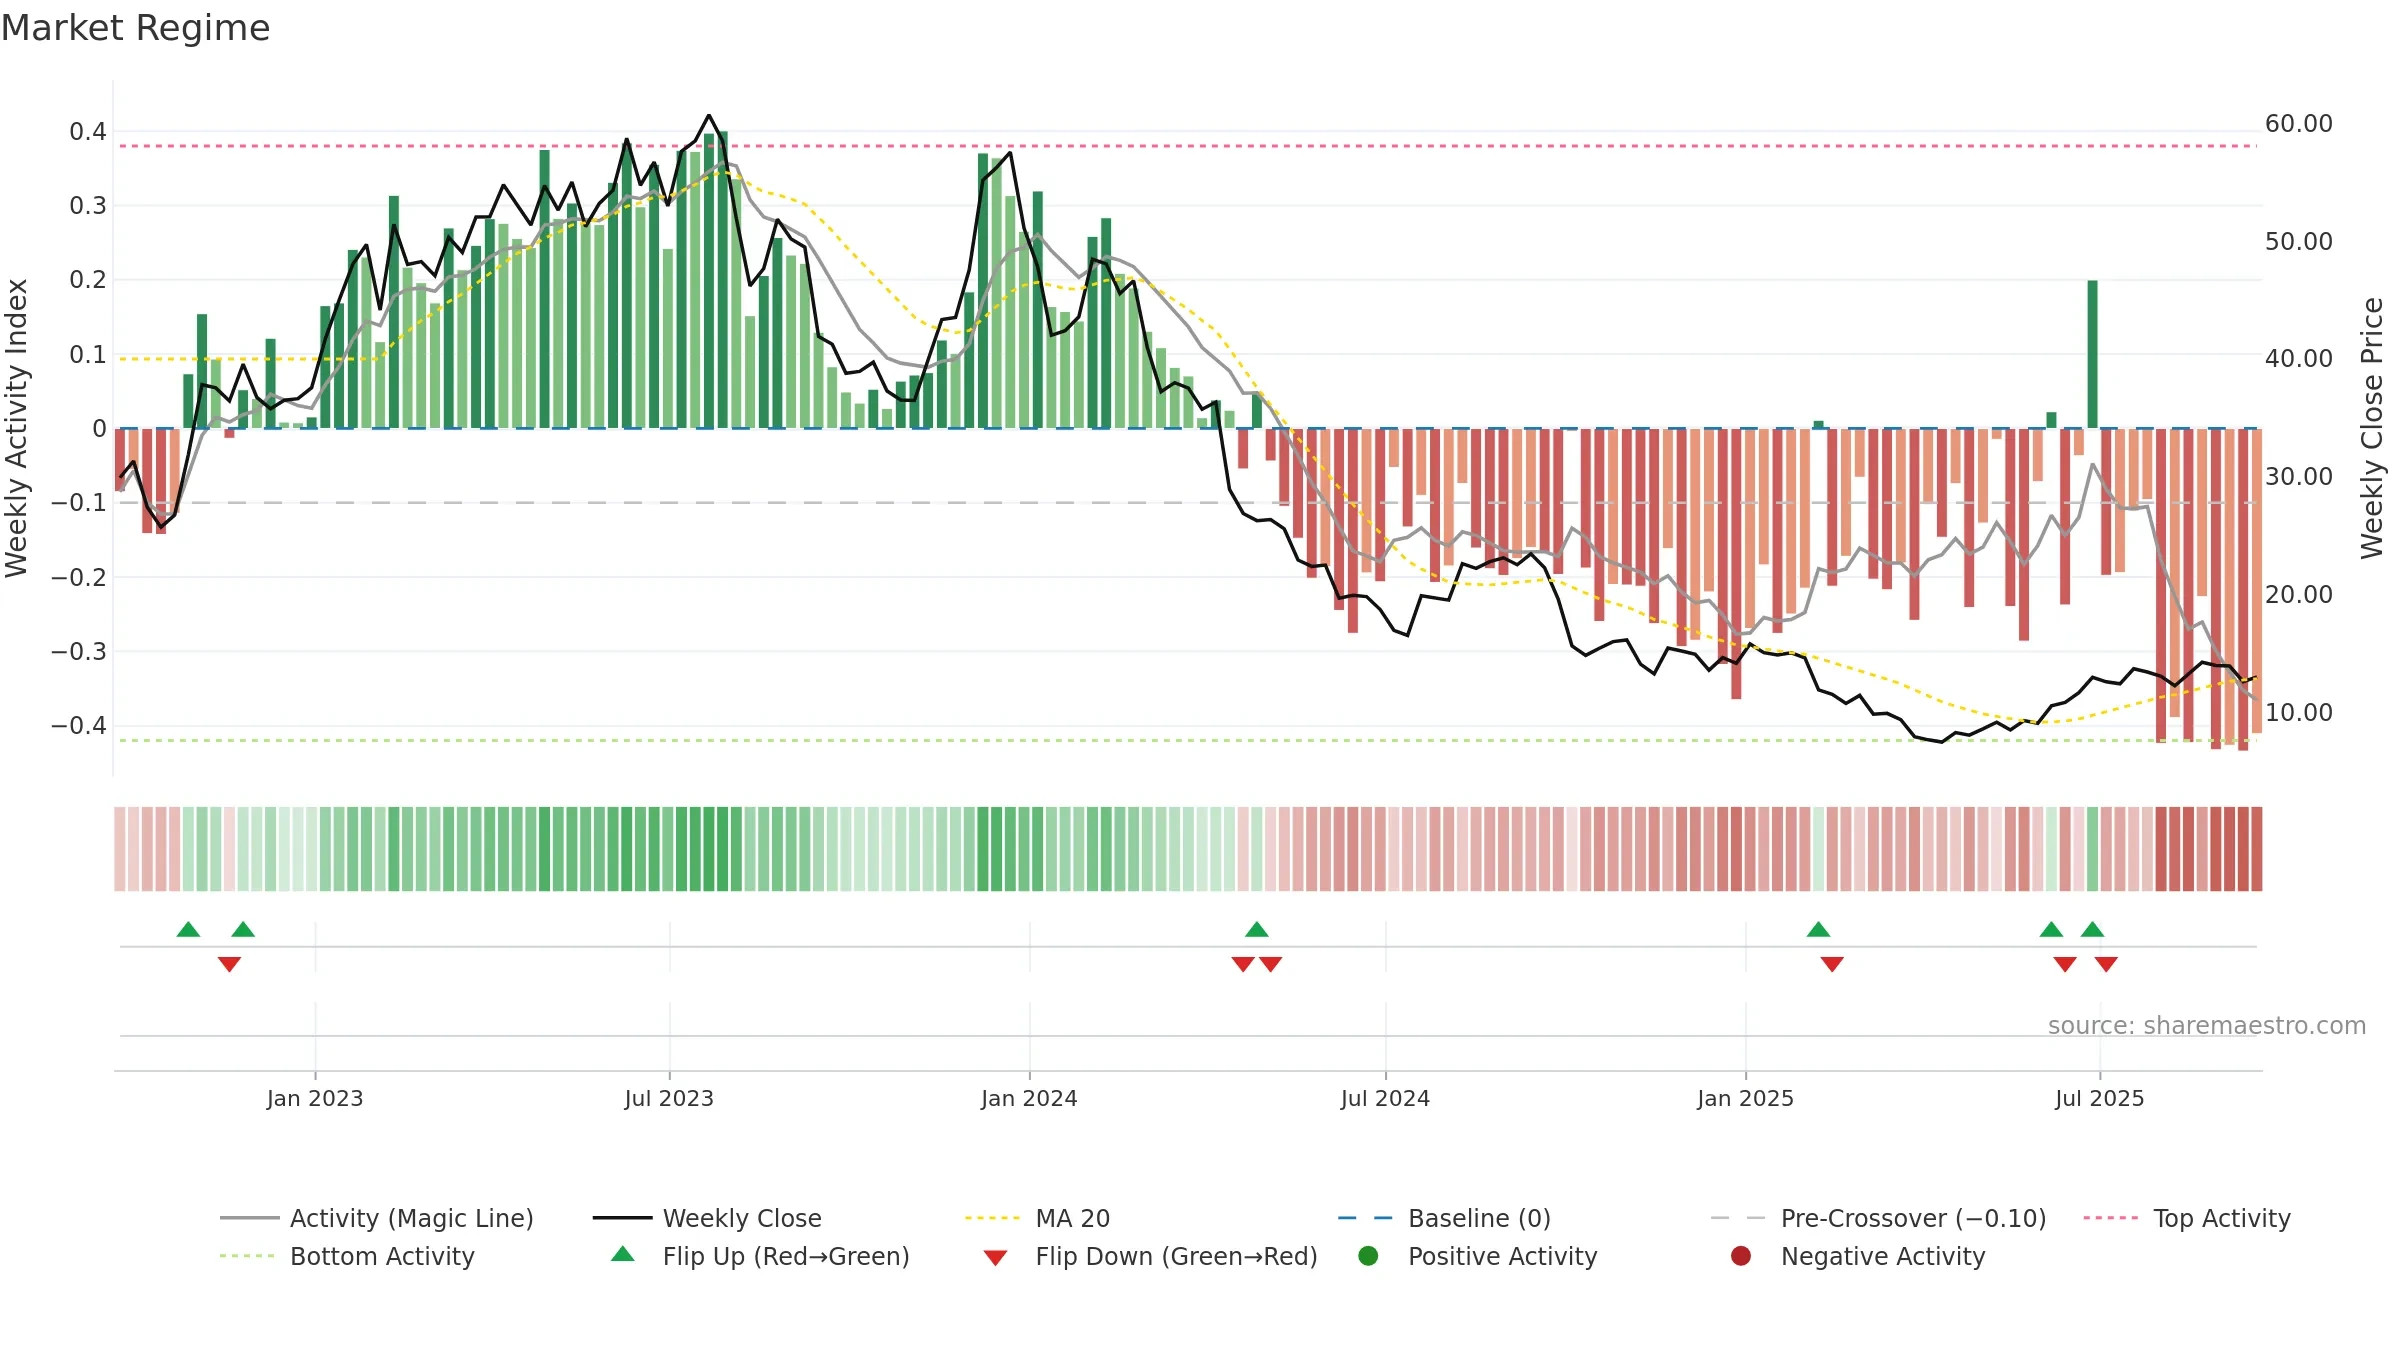
Task: Toggle the Top Activity legend entry
Action: (x=2187, y=1218)
